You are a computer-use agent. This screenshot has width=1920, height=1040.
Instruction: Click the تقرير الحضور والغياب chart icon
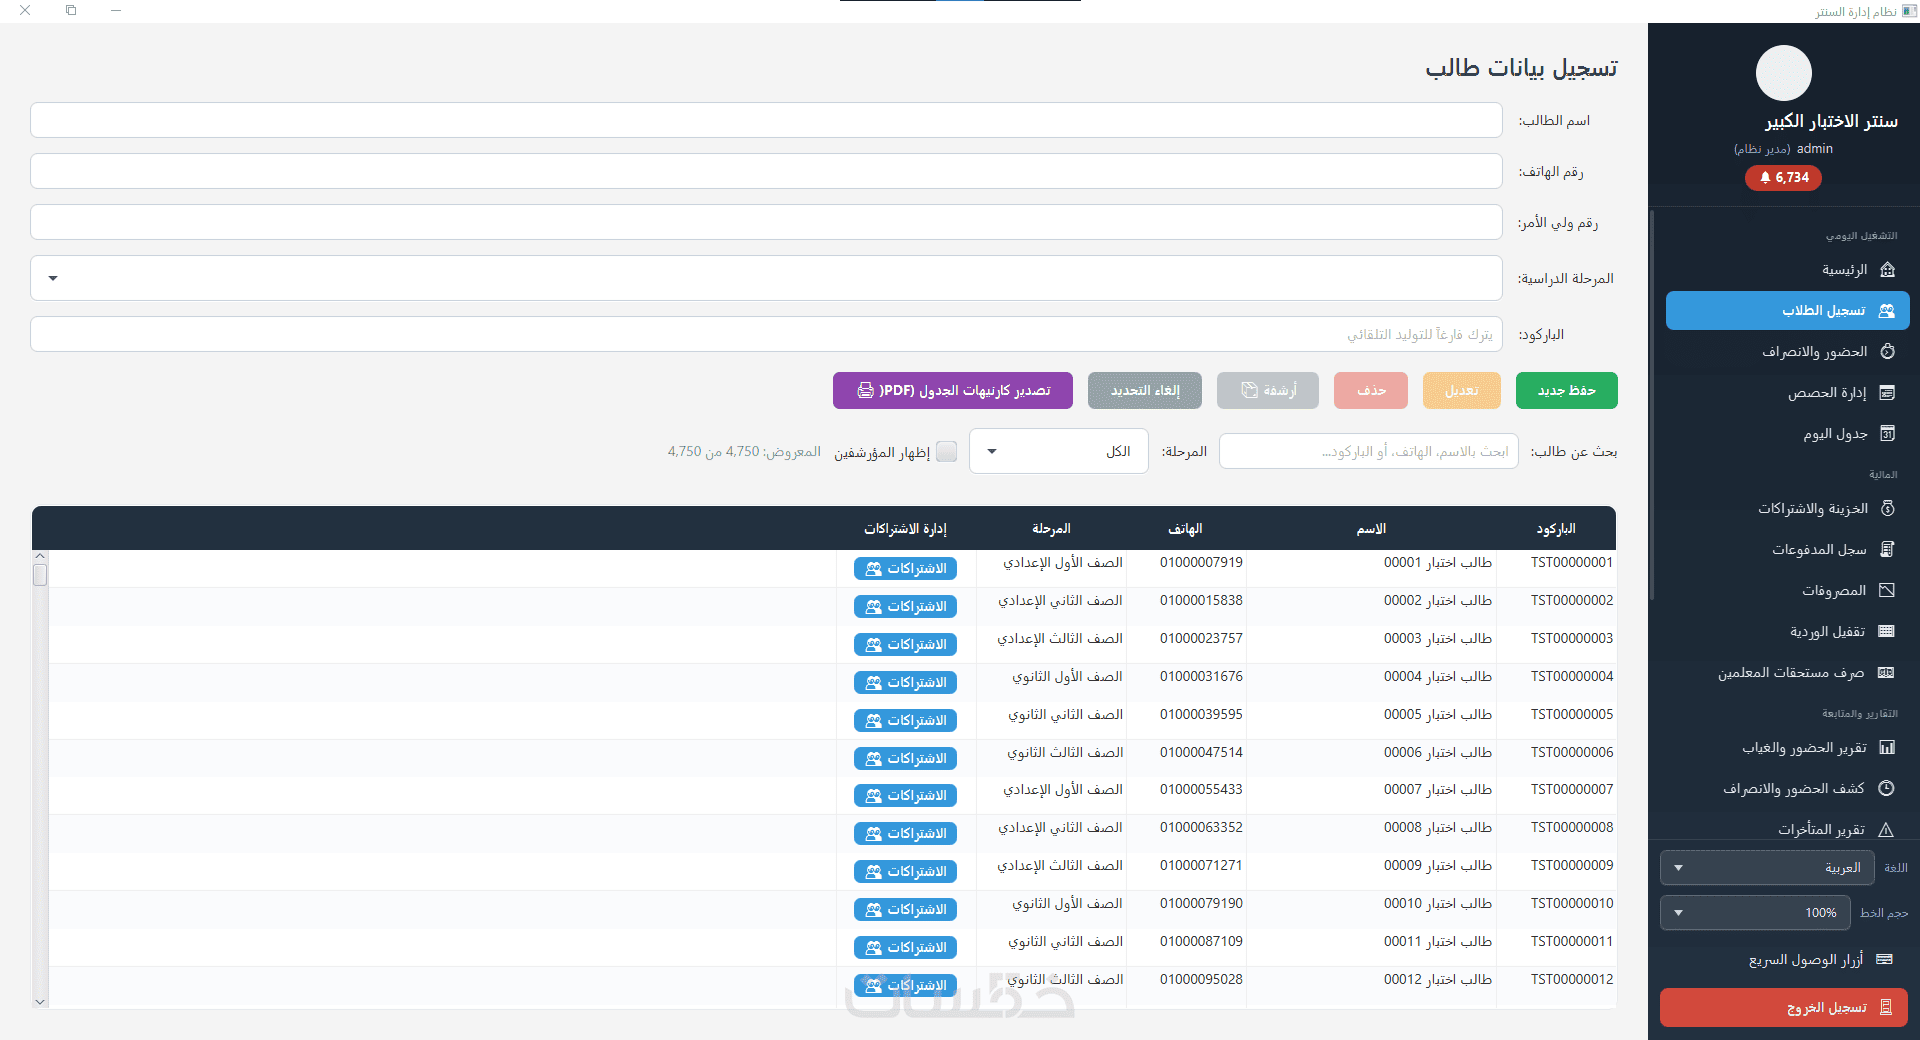pyautogui.click(x=1887, y=748)
